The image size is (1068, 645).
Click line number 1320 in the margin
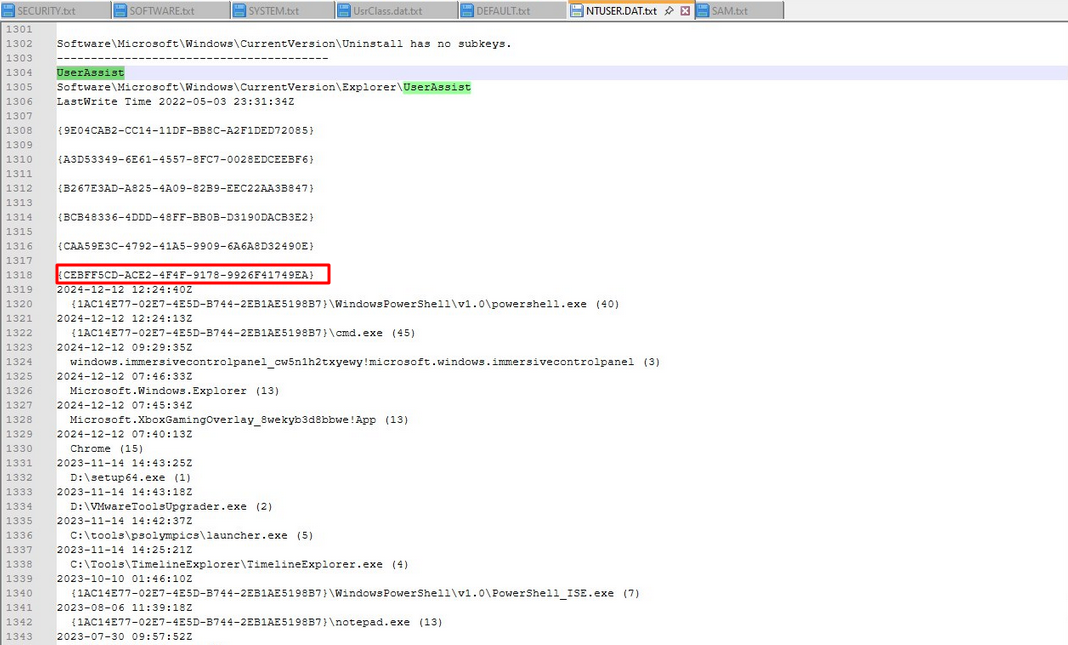pos(19,304)
